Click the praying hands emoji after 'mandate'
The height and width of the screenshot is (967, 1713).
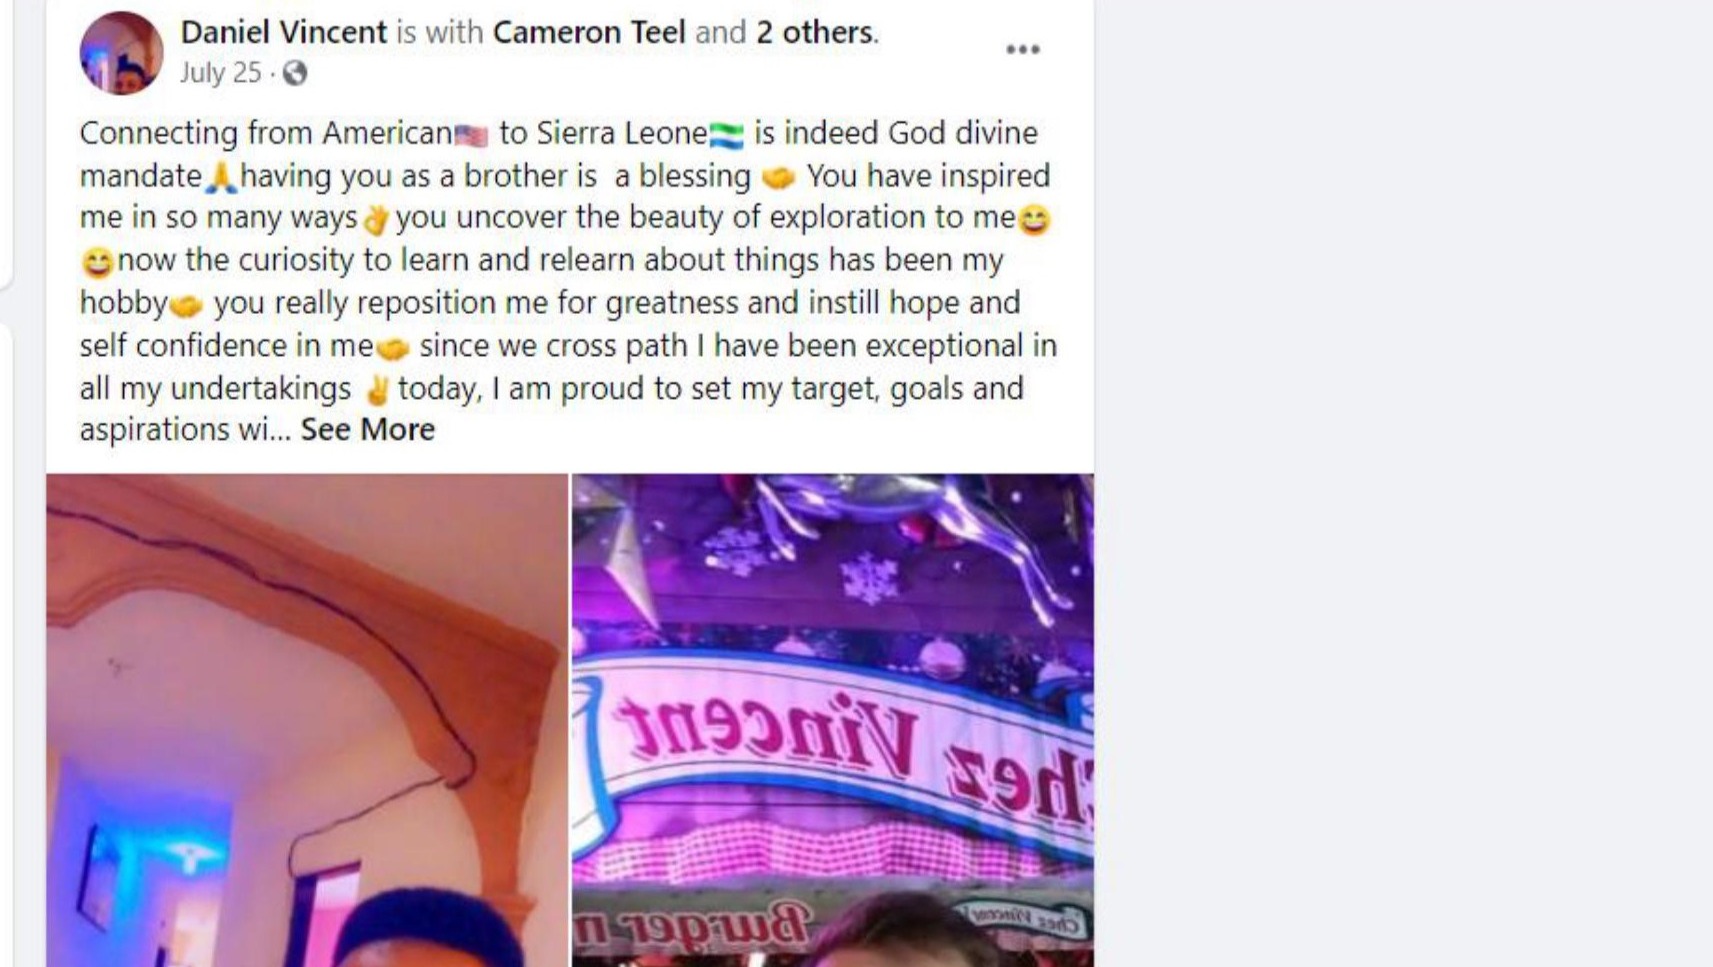[220, 178]
